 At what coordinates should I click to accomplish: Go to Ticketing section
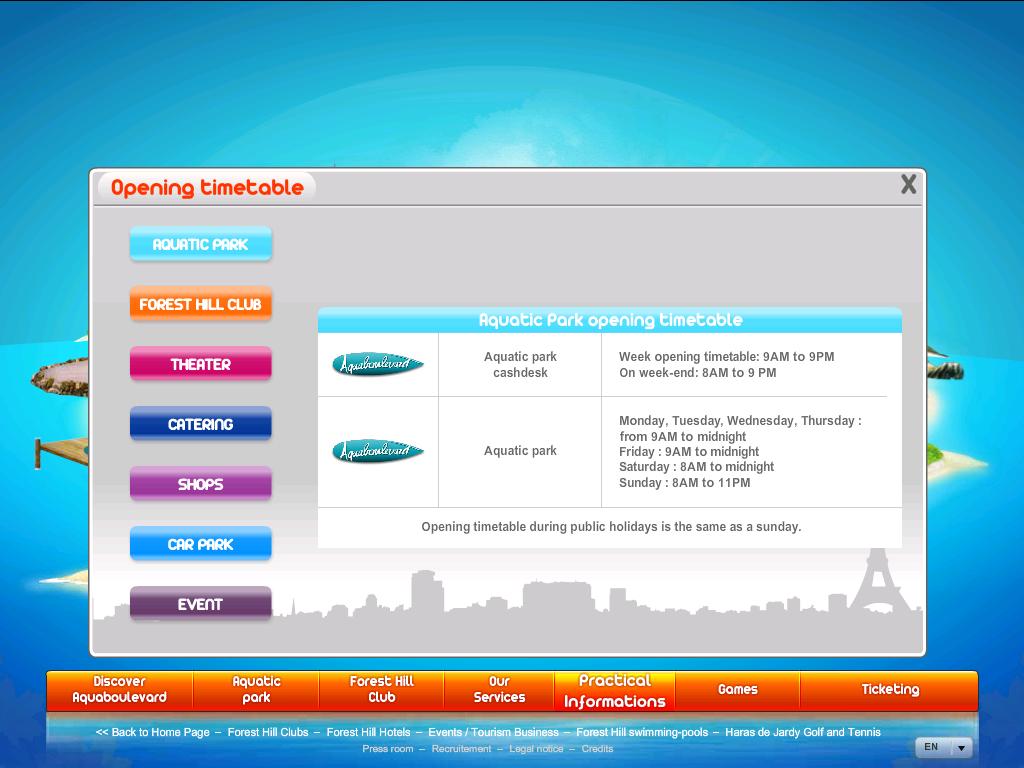coord(889,689)
